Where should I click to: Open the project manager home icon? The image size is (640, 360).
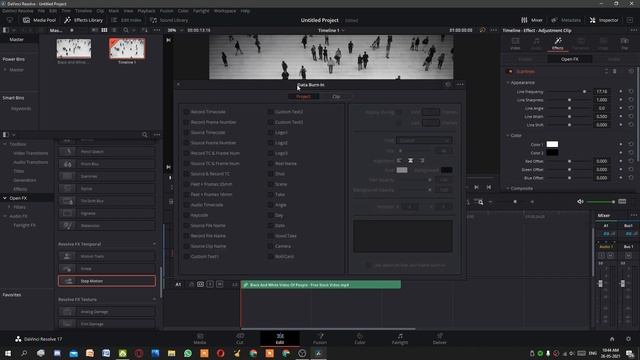(612, 339)
